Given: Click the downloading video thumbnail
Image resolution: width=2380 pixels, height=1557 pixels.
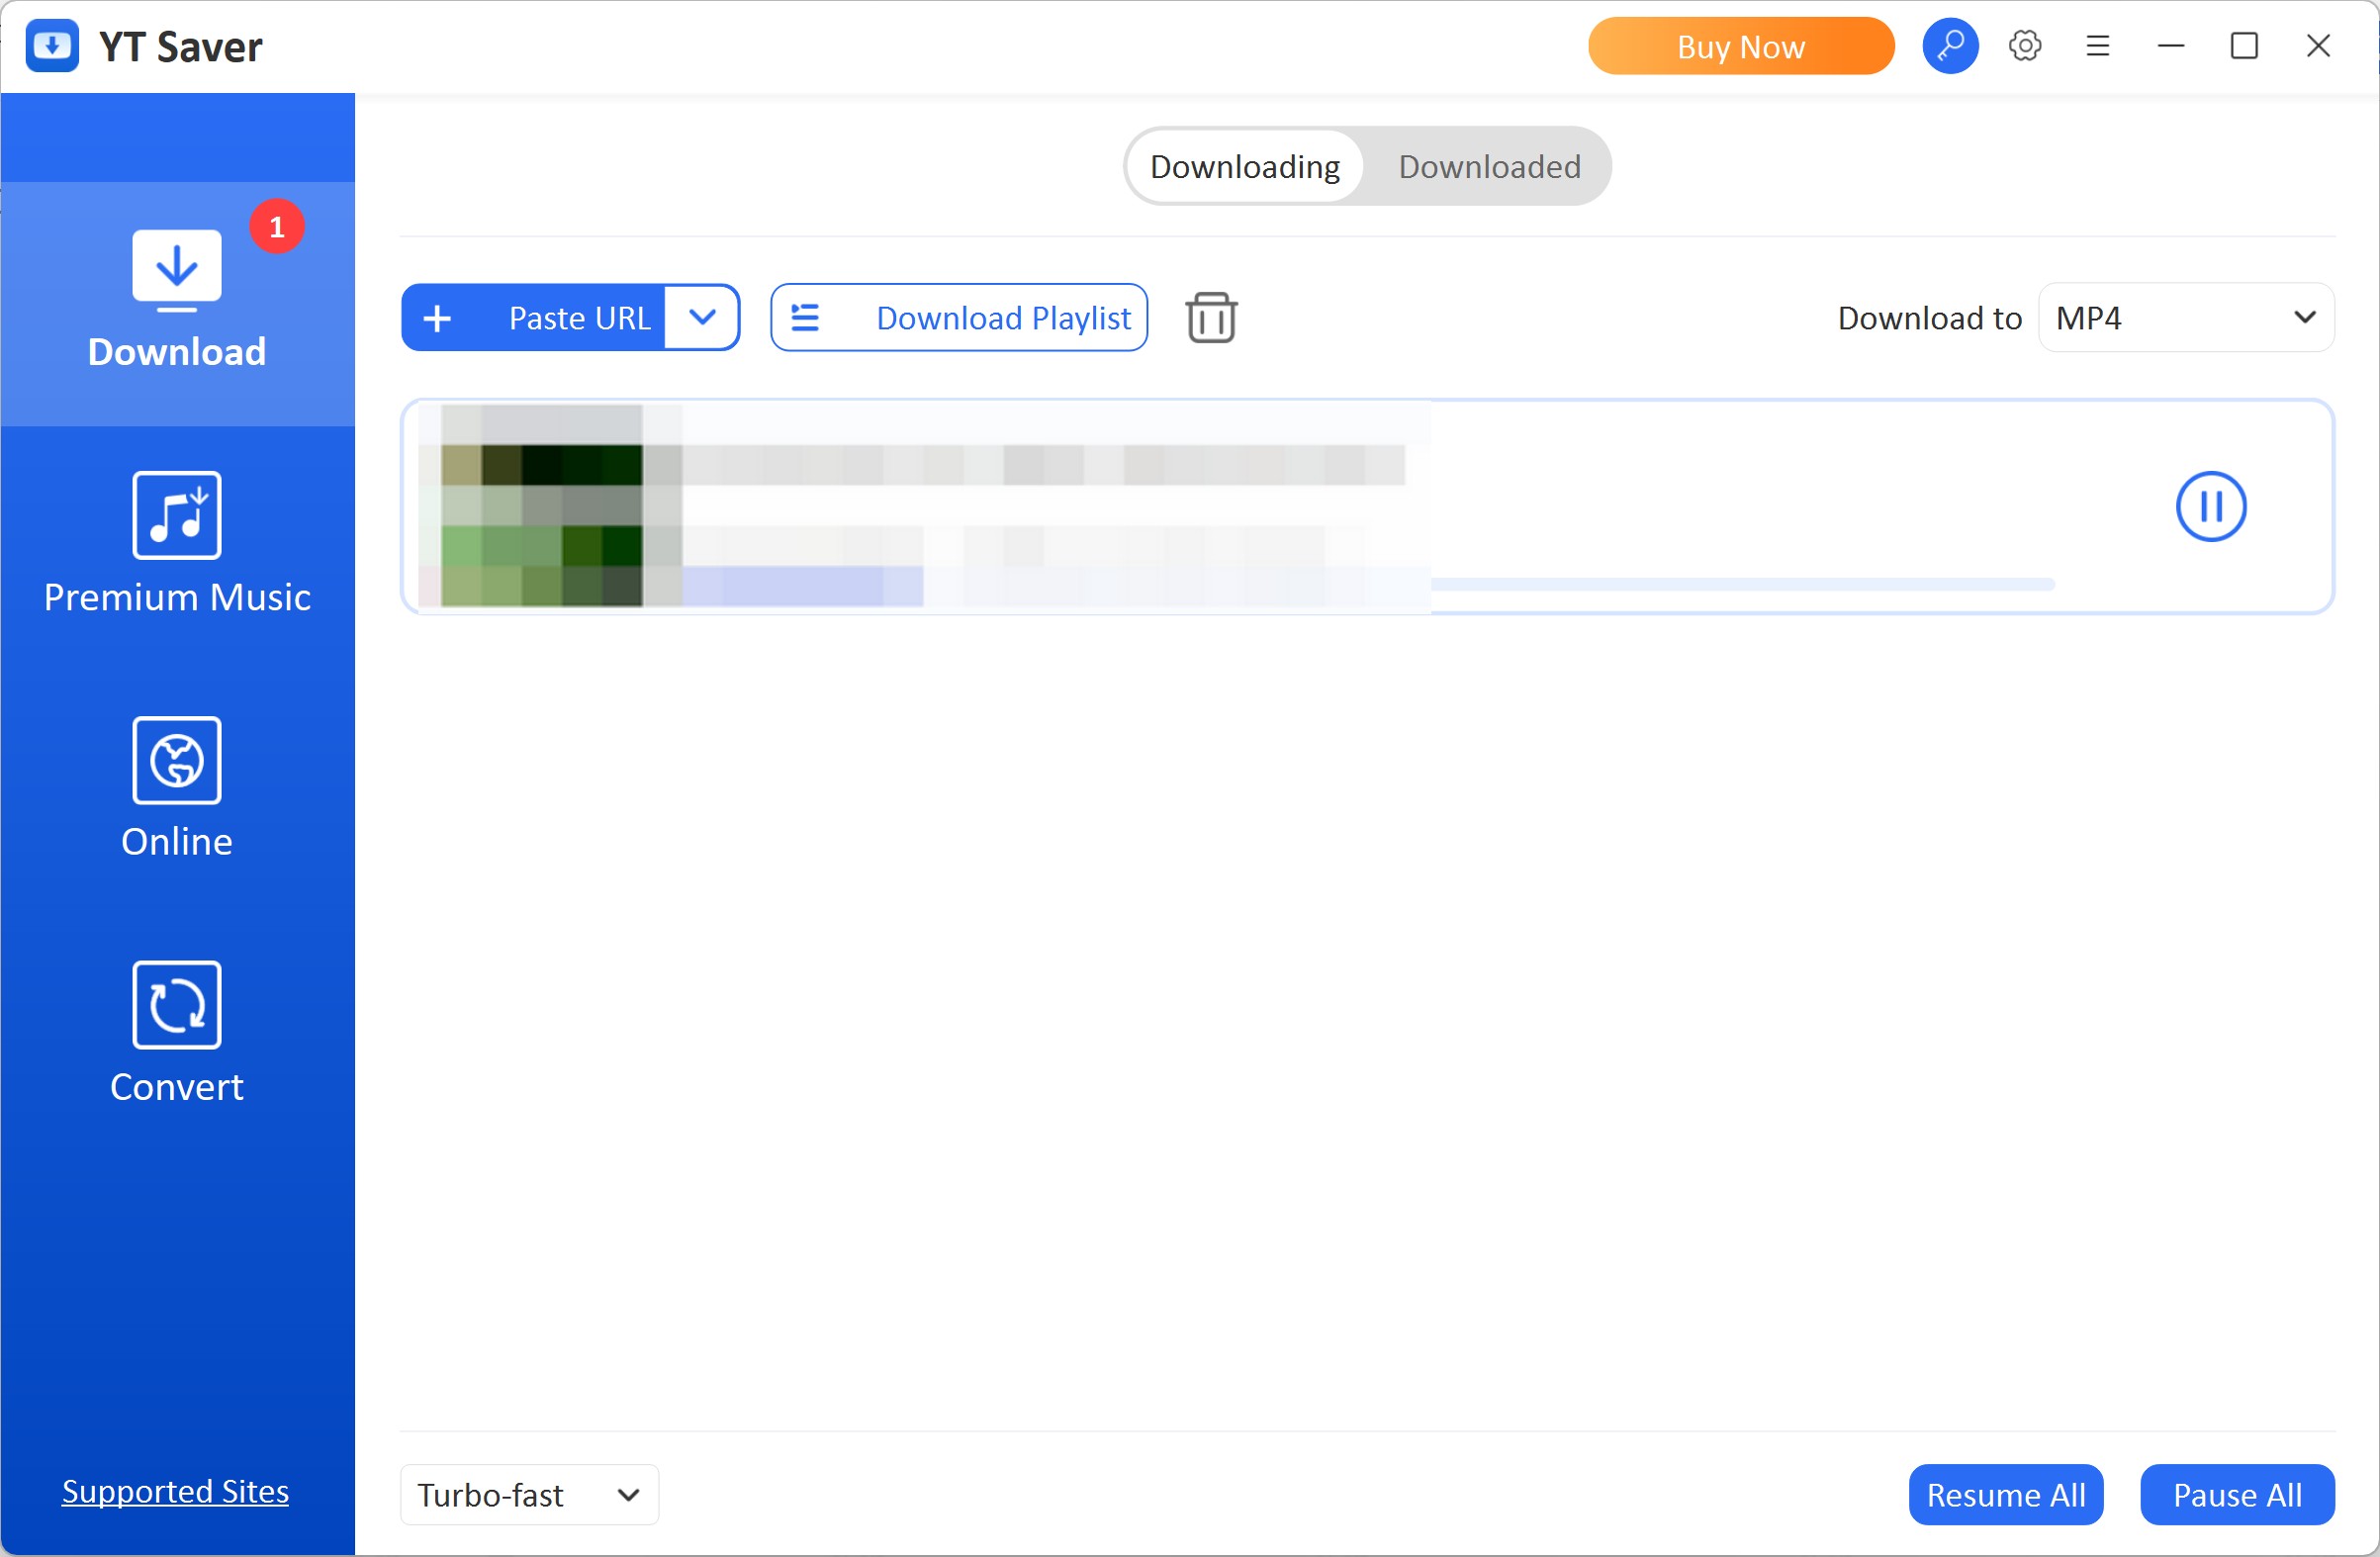Looking at the screenshot, I should pyautogui.click(x=542, y=507).
